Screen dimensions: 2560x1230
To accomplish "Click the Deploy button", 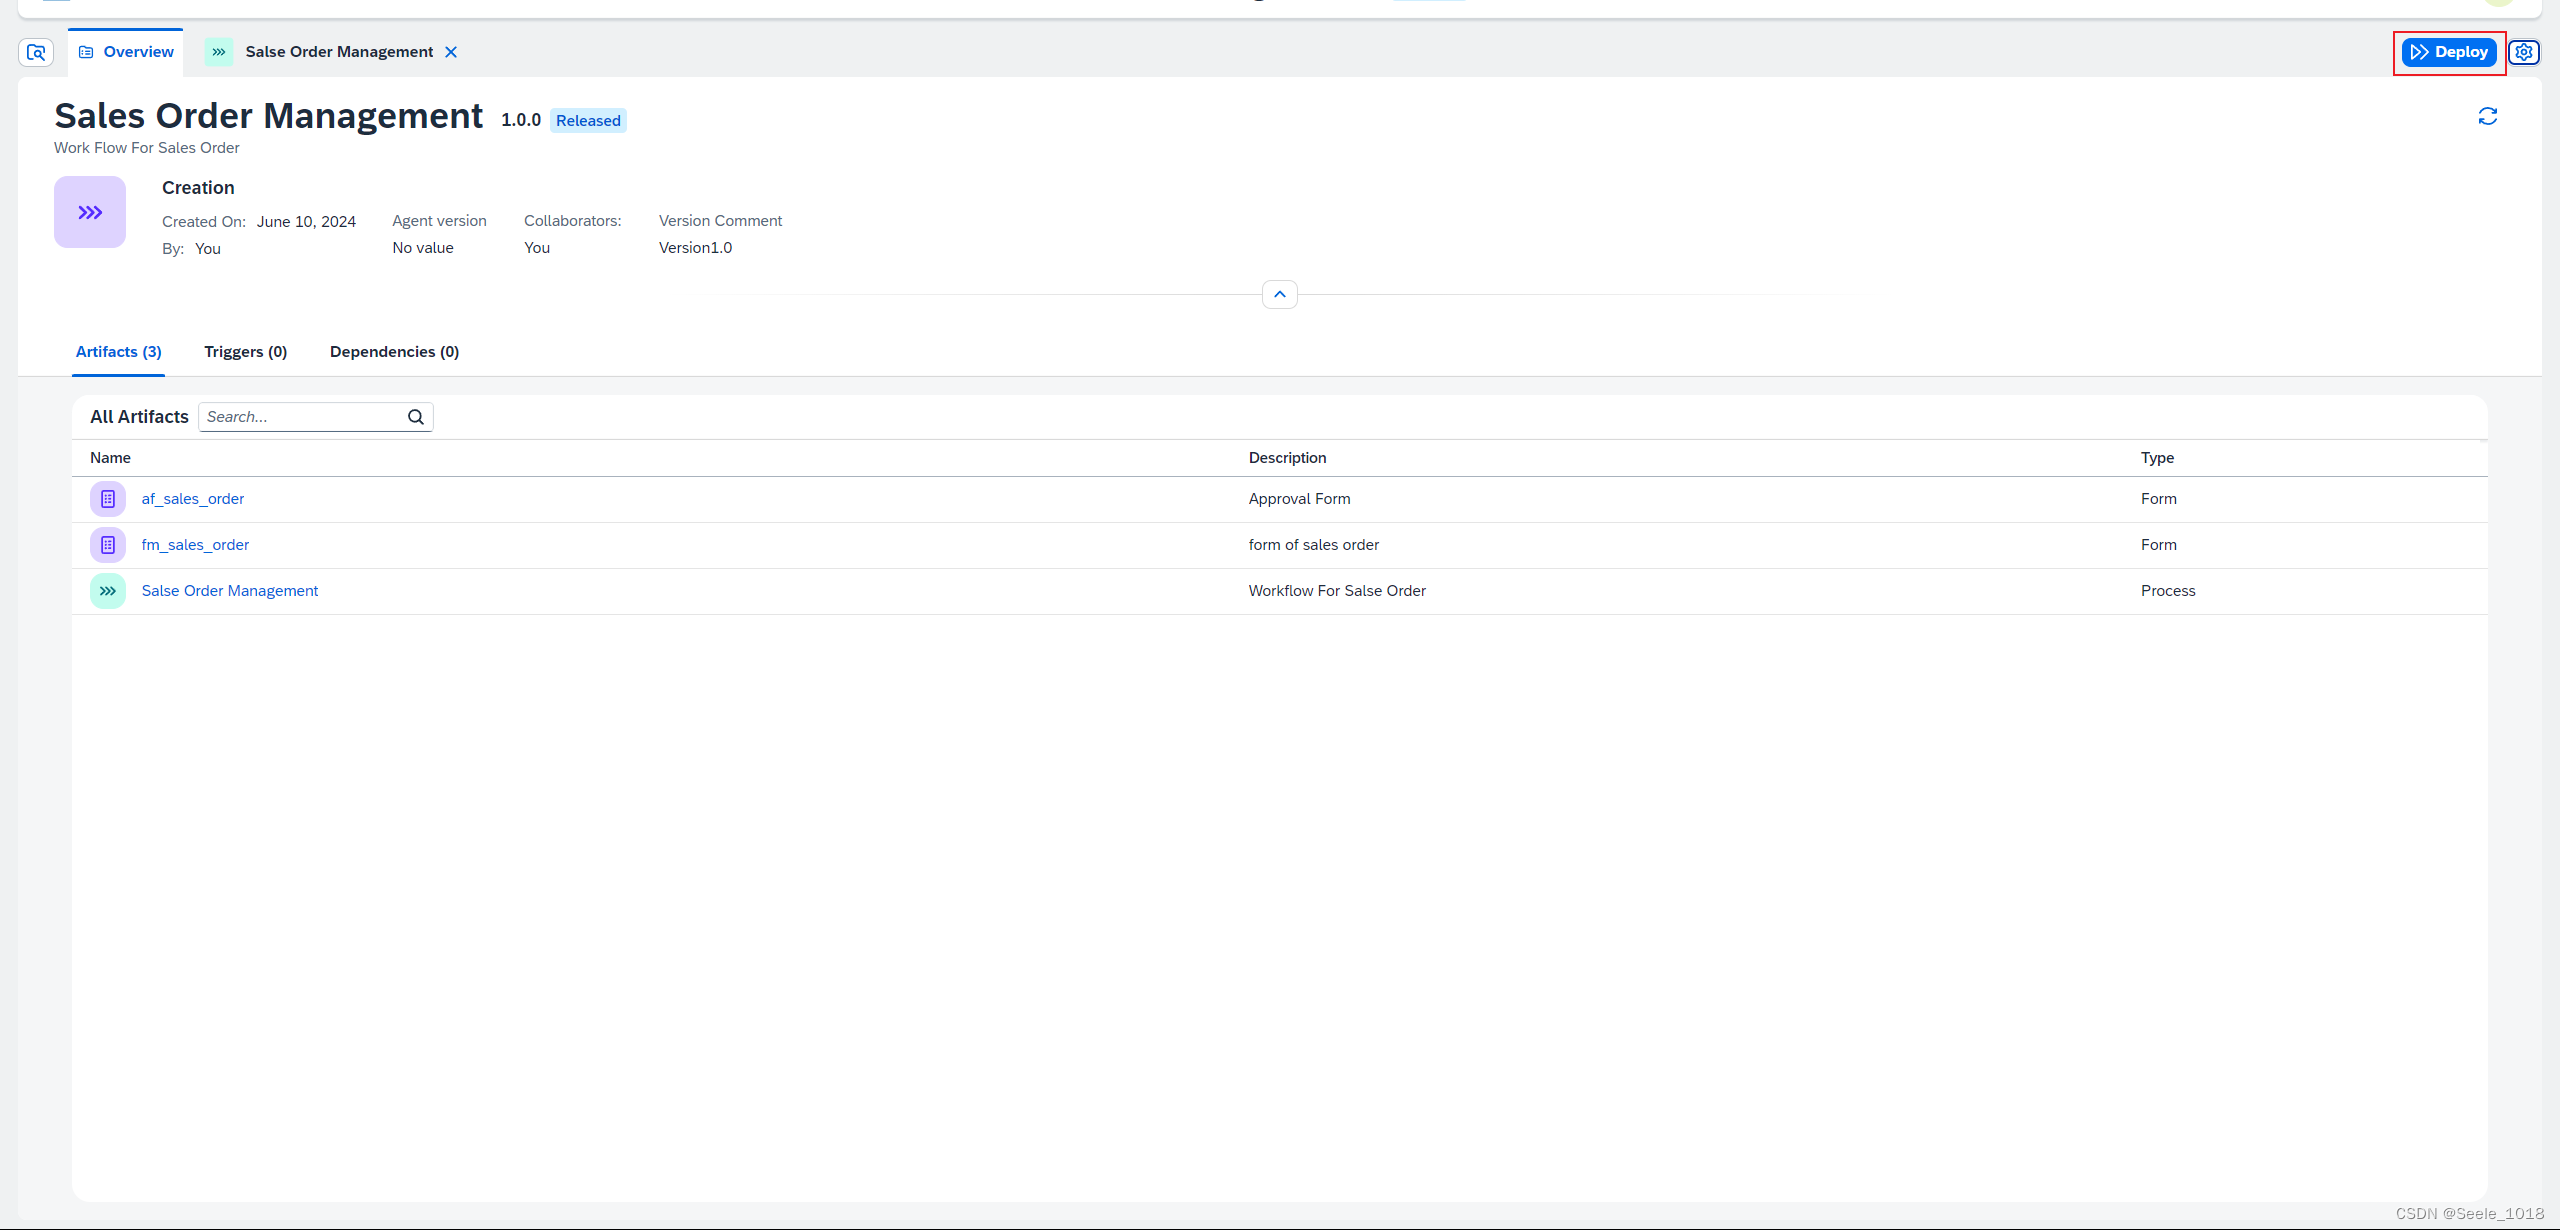I will pyautogui.click(x=2449, y=52).
